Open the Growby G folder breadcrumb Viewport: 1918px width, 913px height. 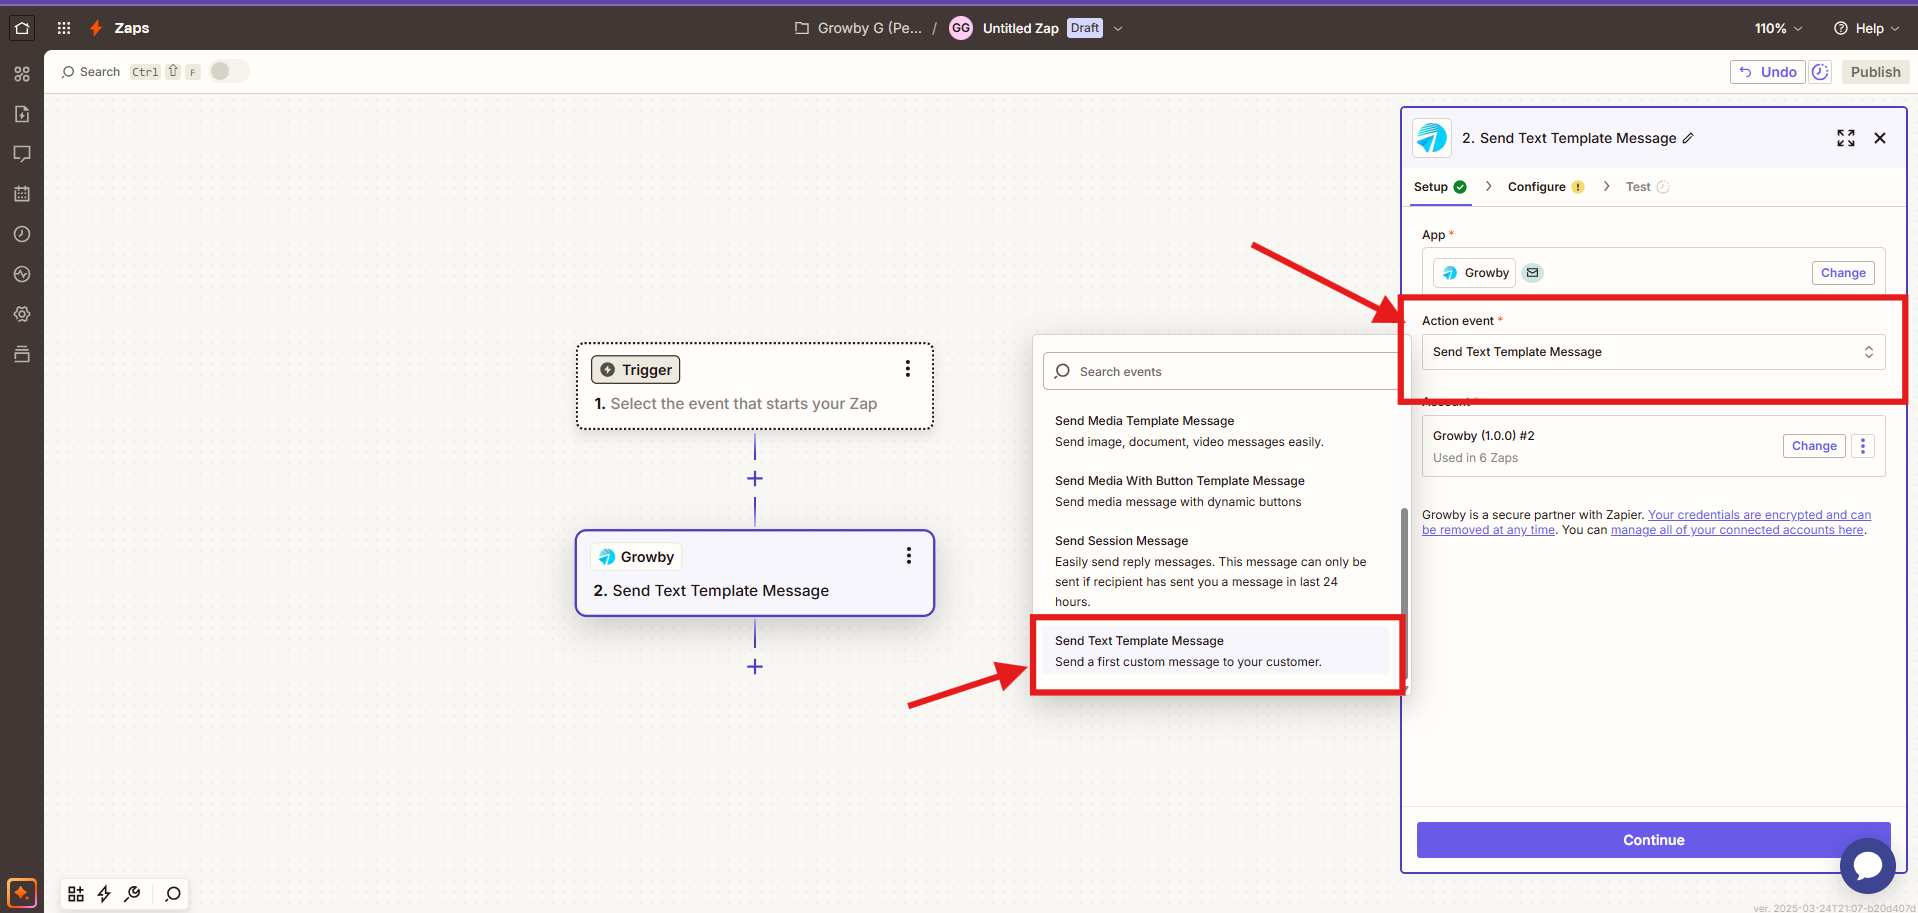click(x=858, y=28)
